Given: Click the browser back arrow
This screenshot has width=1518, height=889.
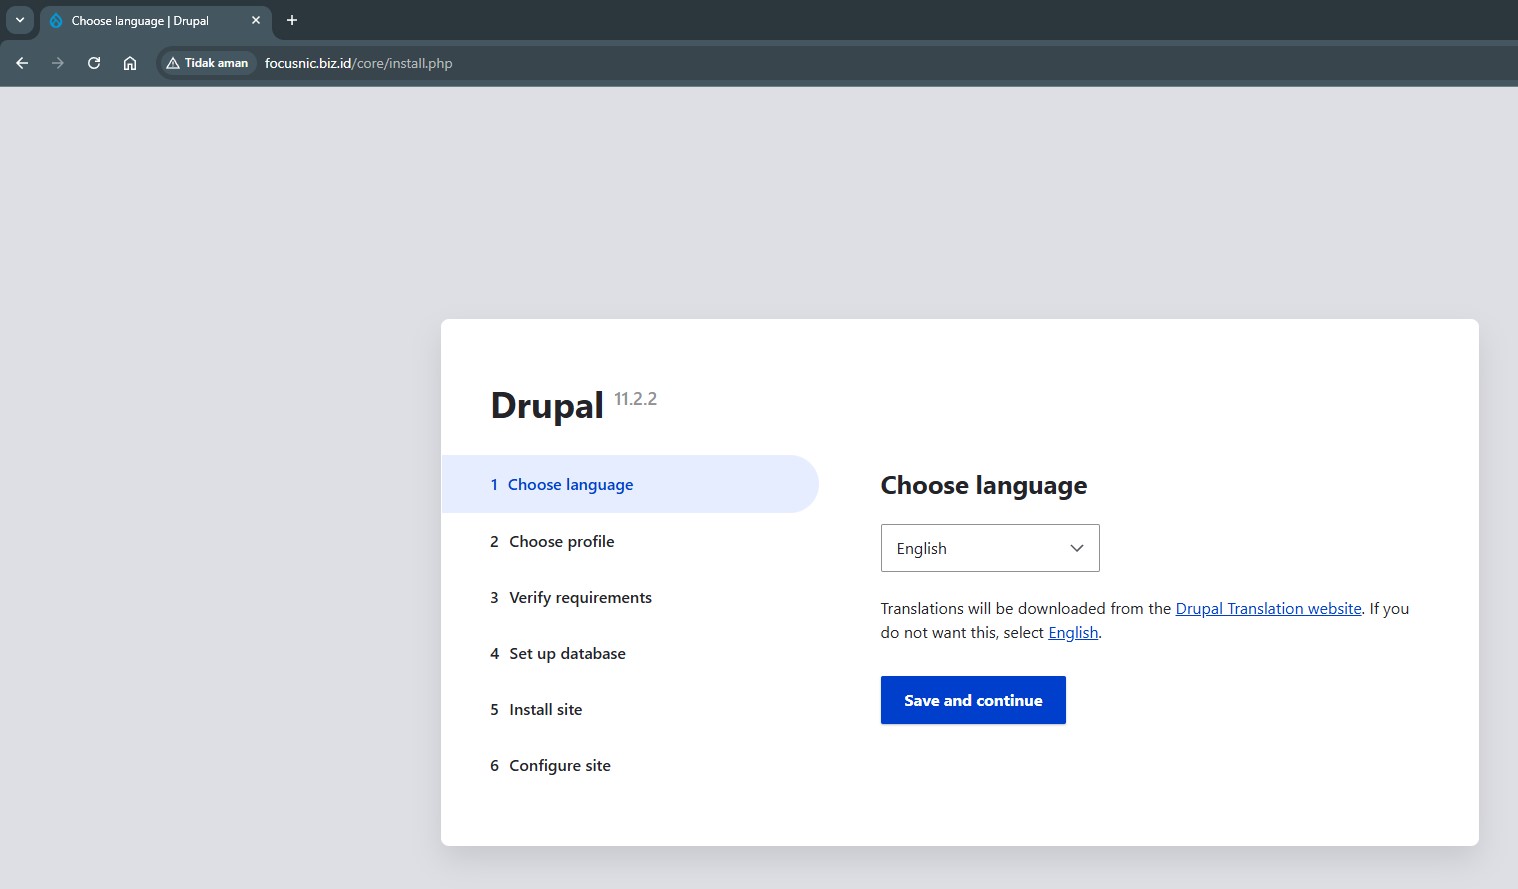Looking at the screenshot, I should (x=22, y=63).
